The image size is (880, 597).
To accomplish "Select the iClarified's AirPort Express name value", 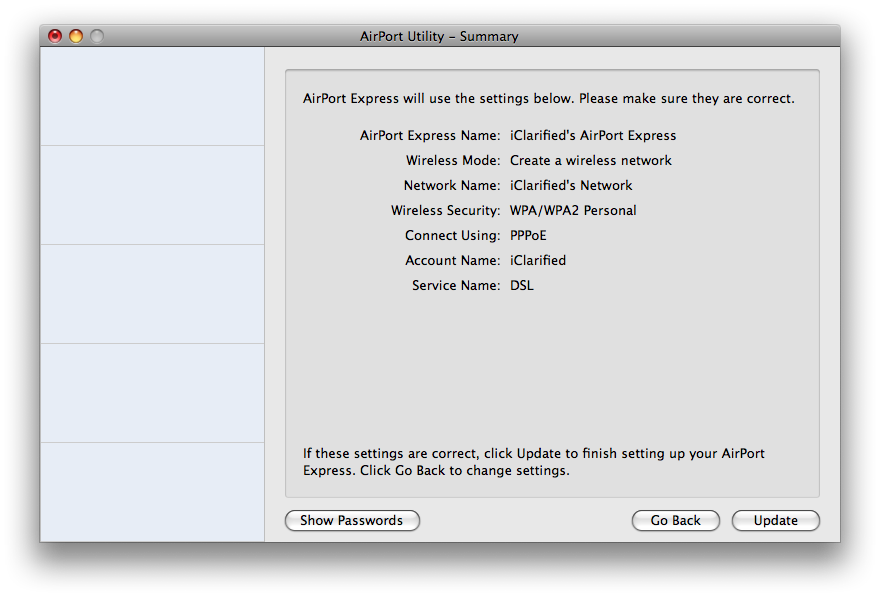I will (x=593, y=136).
